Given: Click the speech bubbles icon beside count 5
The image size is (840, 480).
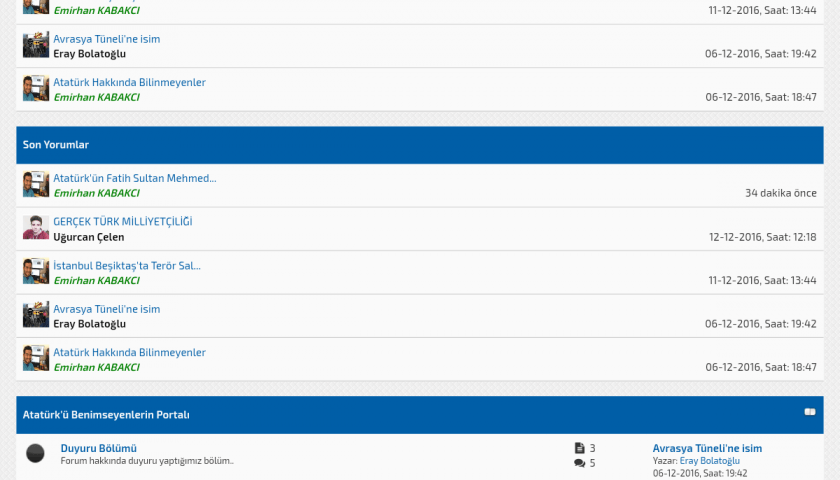Looking at the screenshot, I should (579, 463).
